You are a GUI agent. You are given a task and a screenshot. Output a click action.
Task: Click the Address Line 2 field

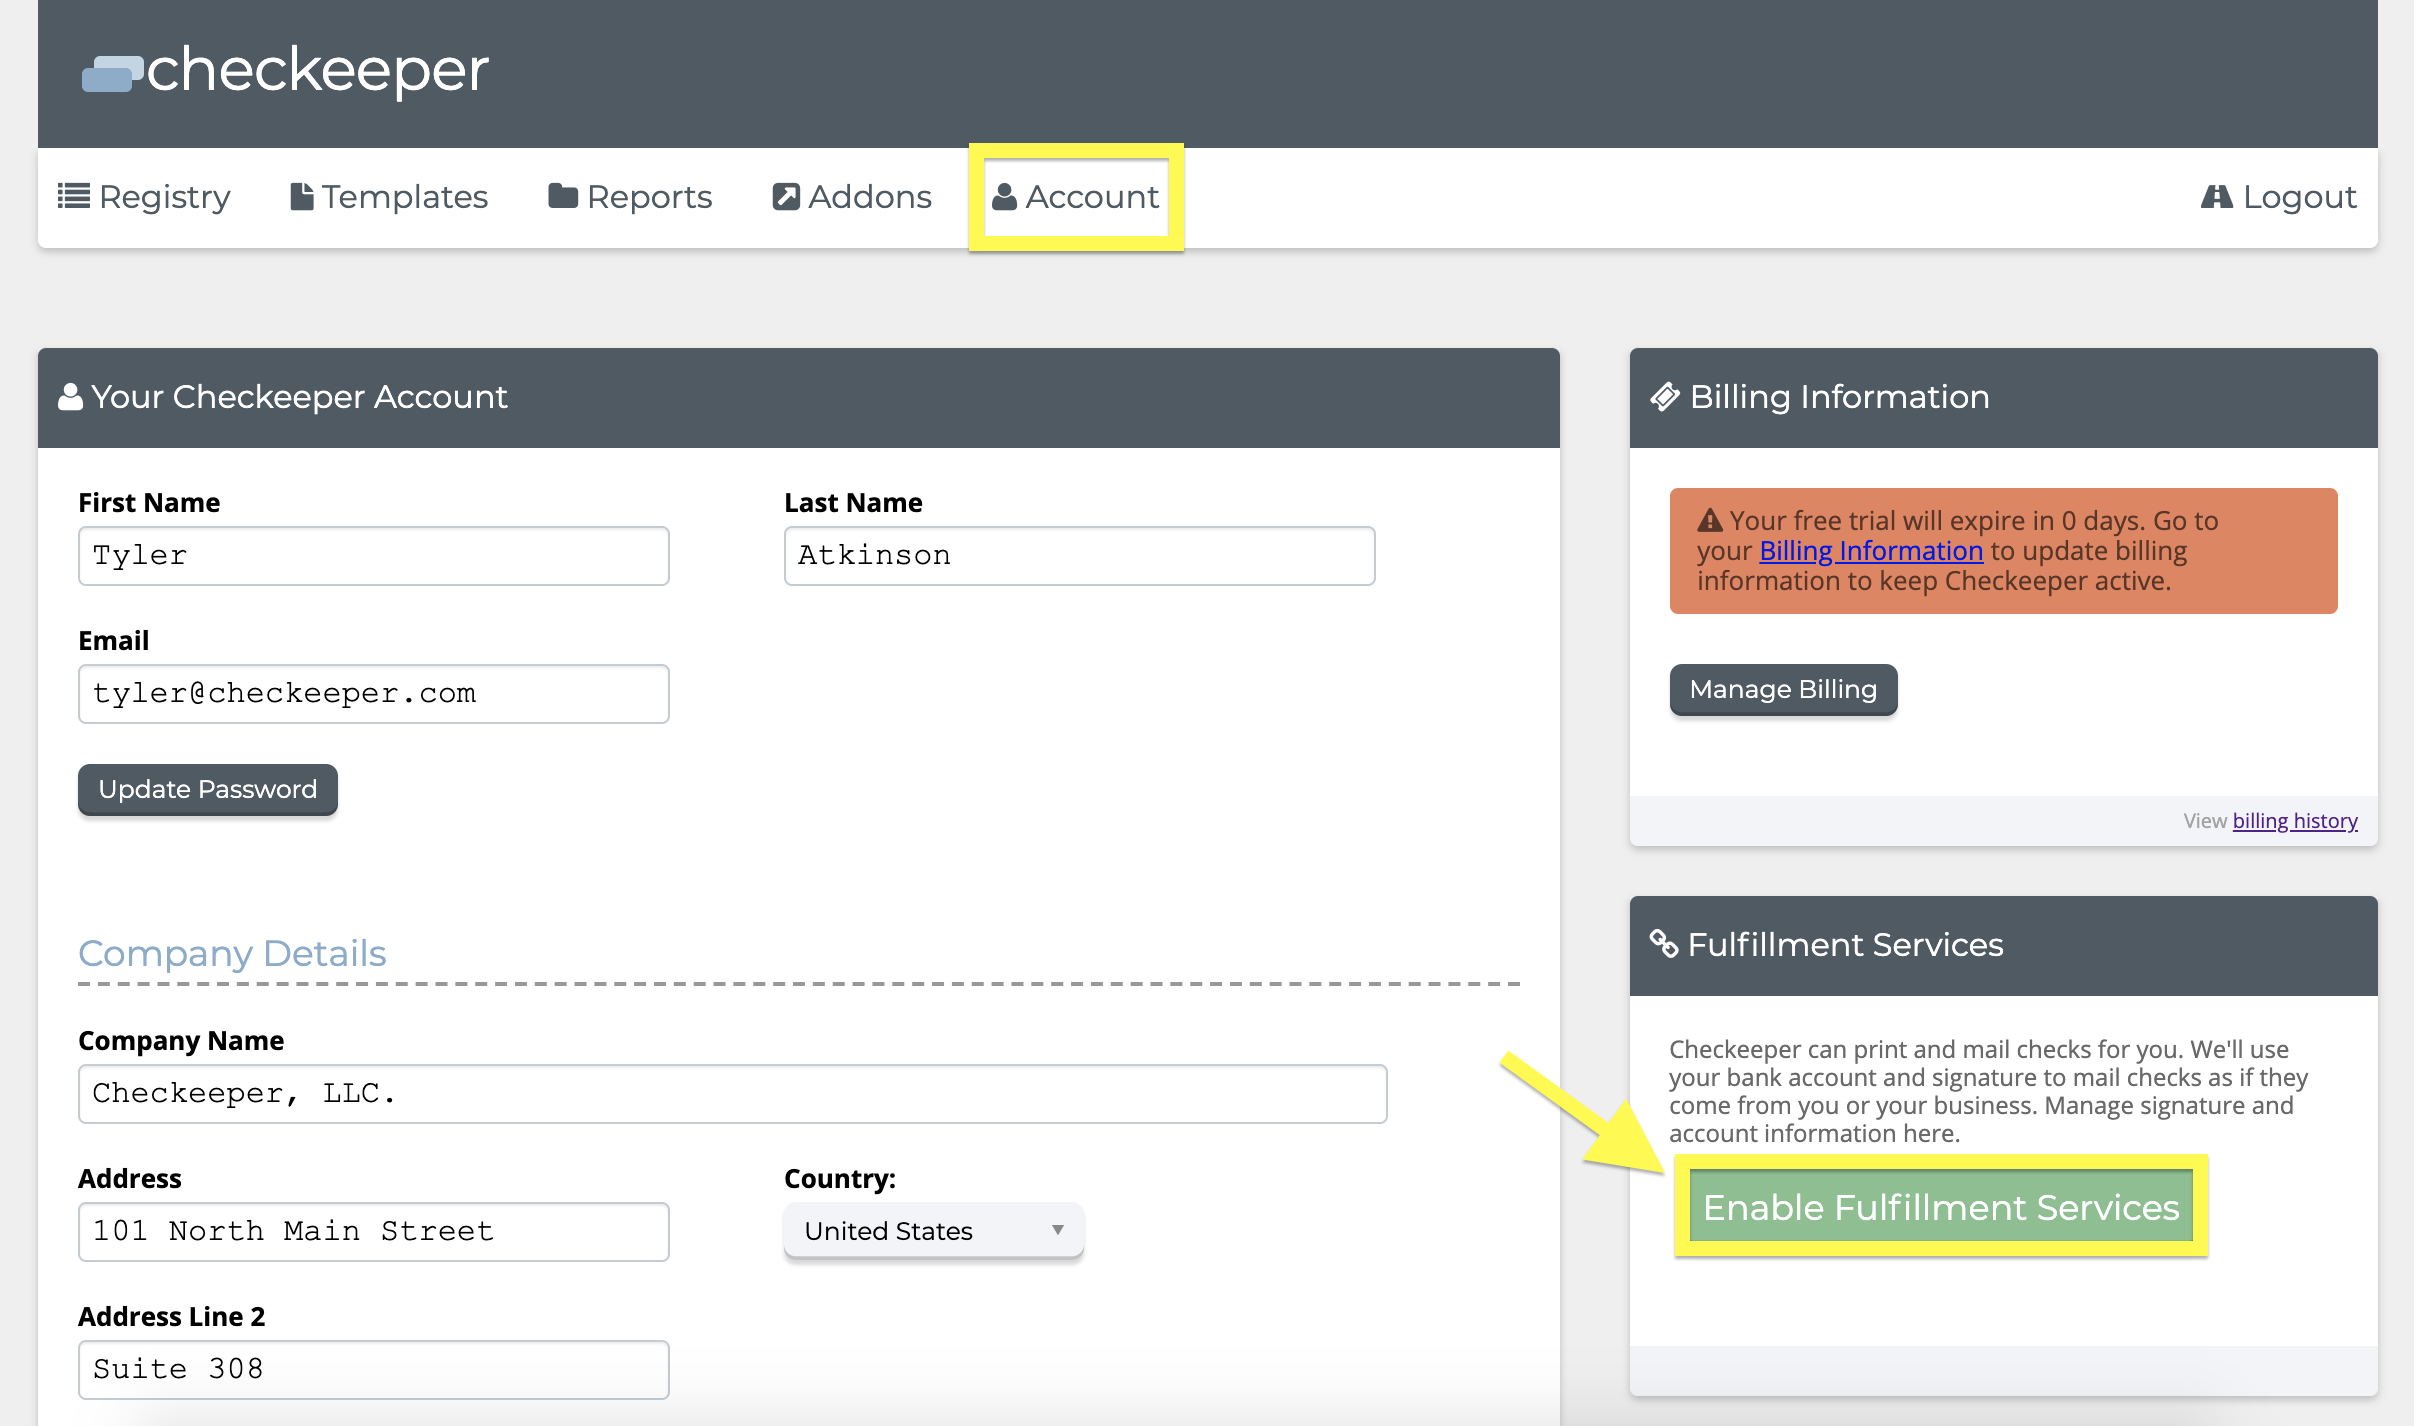point(374,1370)
